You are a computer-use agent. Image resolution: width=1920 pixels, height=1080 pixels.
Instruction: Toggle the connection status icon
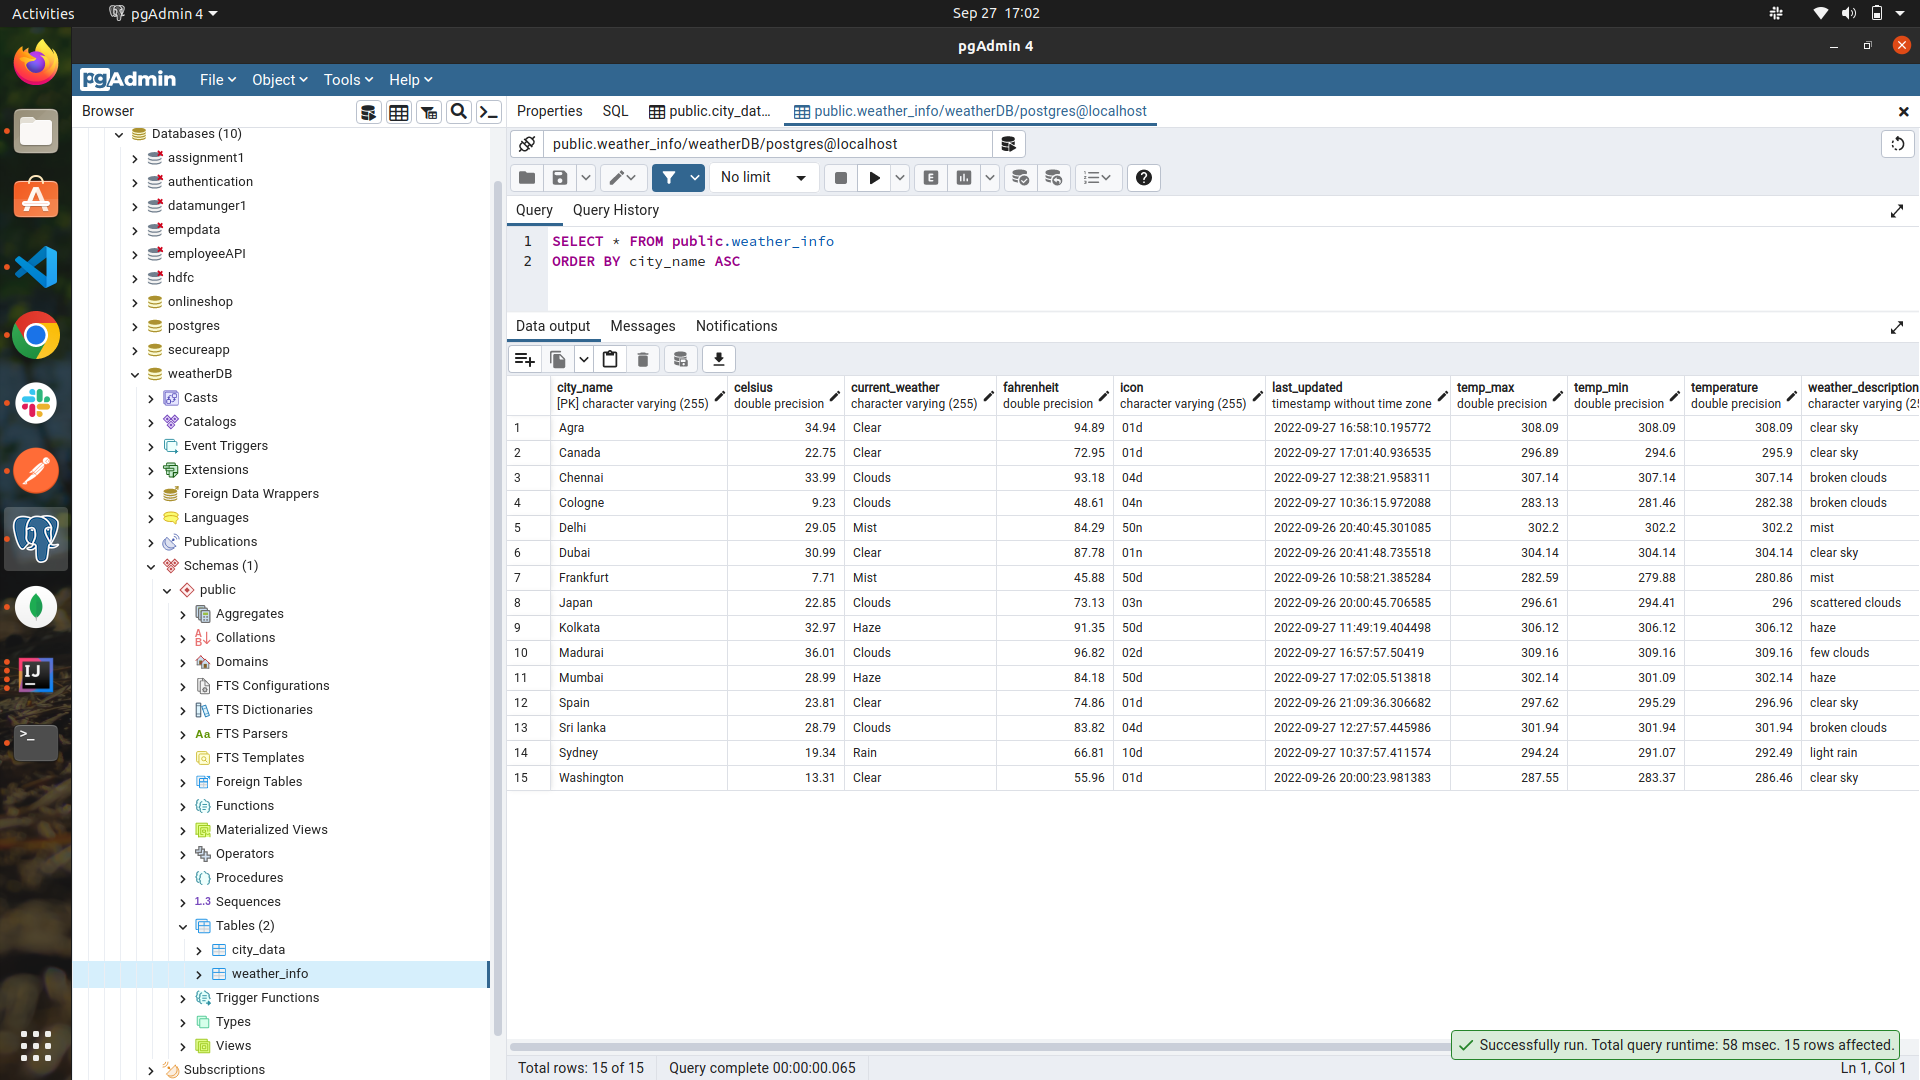pyautogui.click(x=527, y=144)
